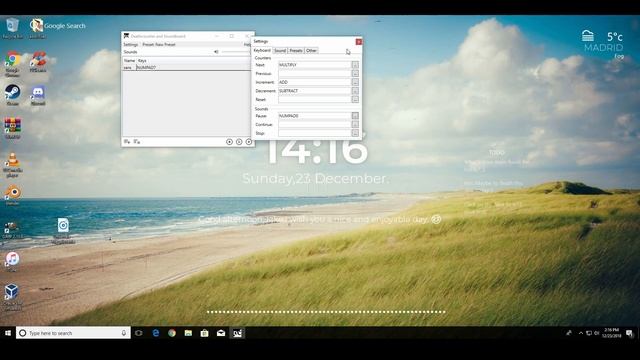
Task: Click the empty Reset counter key field
Action: pos(315,99)
